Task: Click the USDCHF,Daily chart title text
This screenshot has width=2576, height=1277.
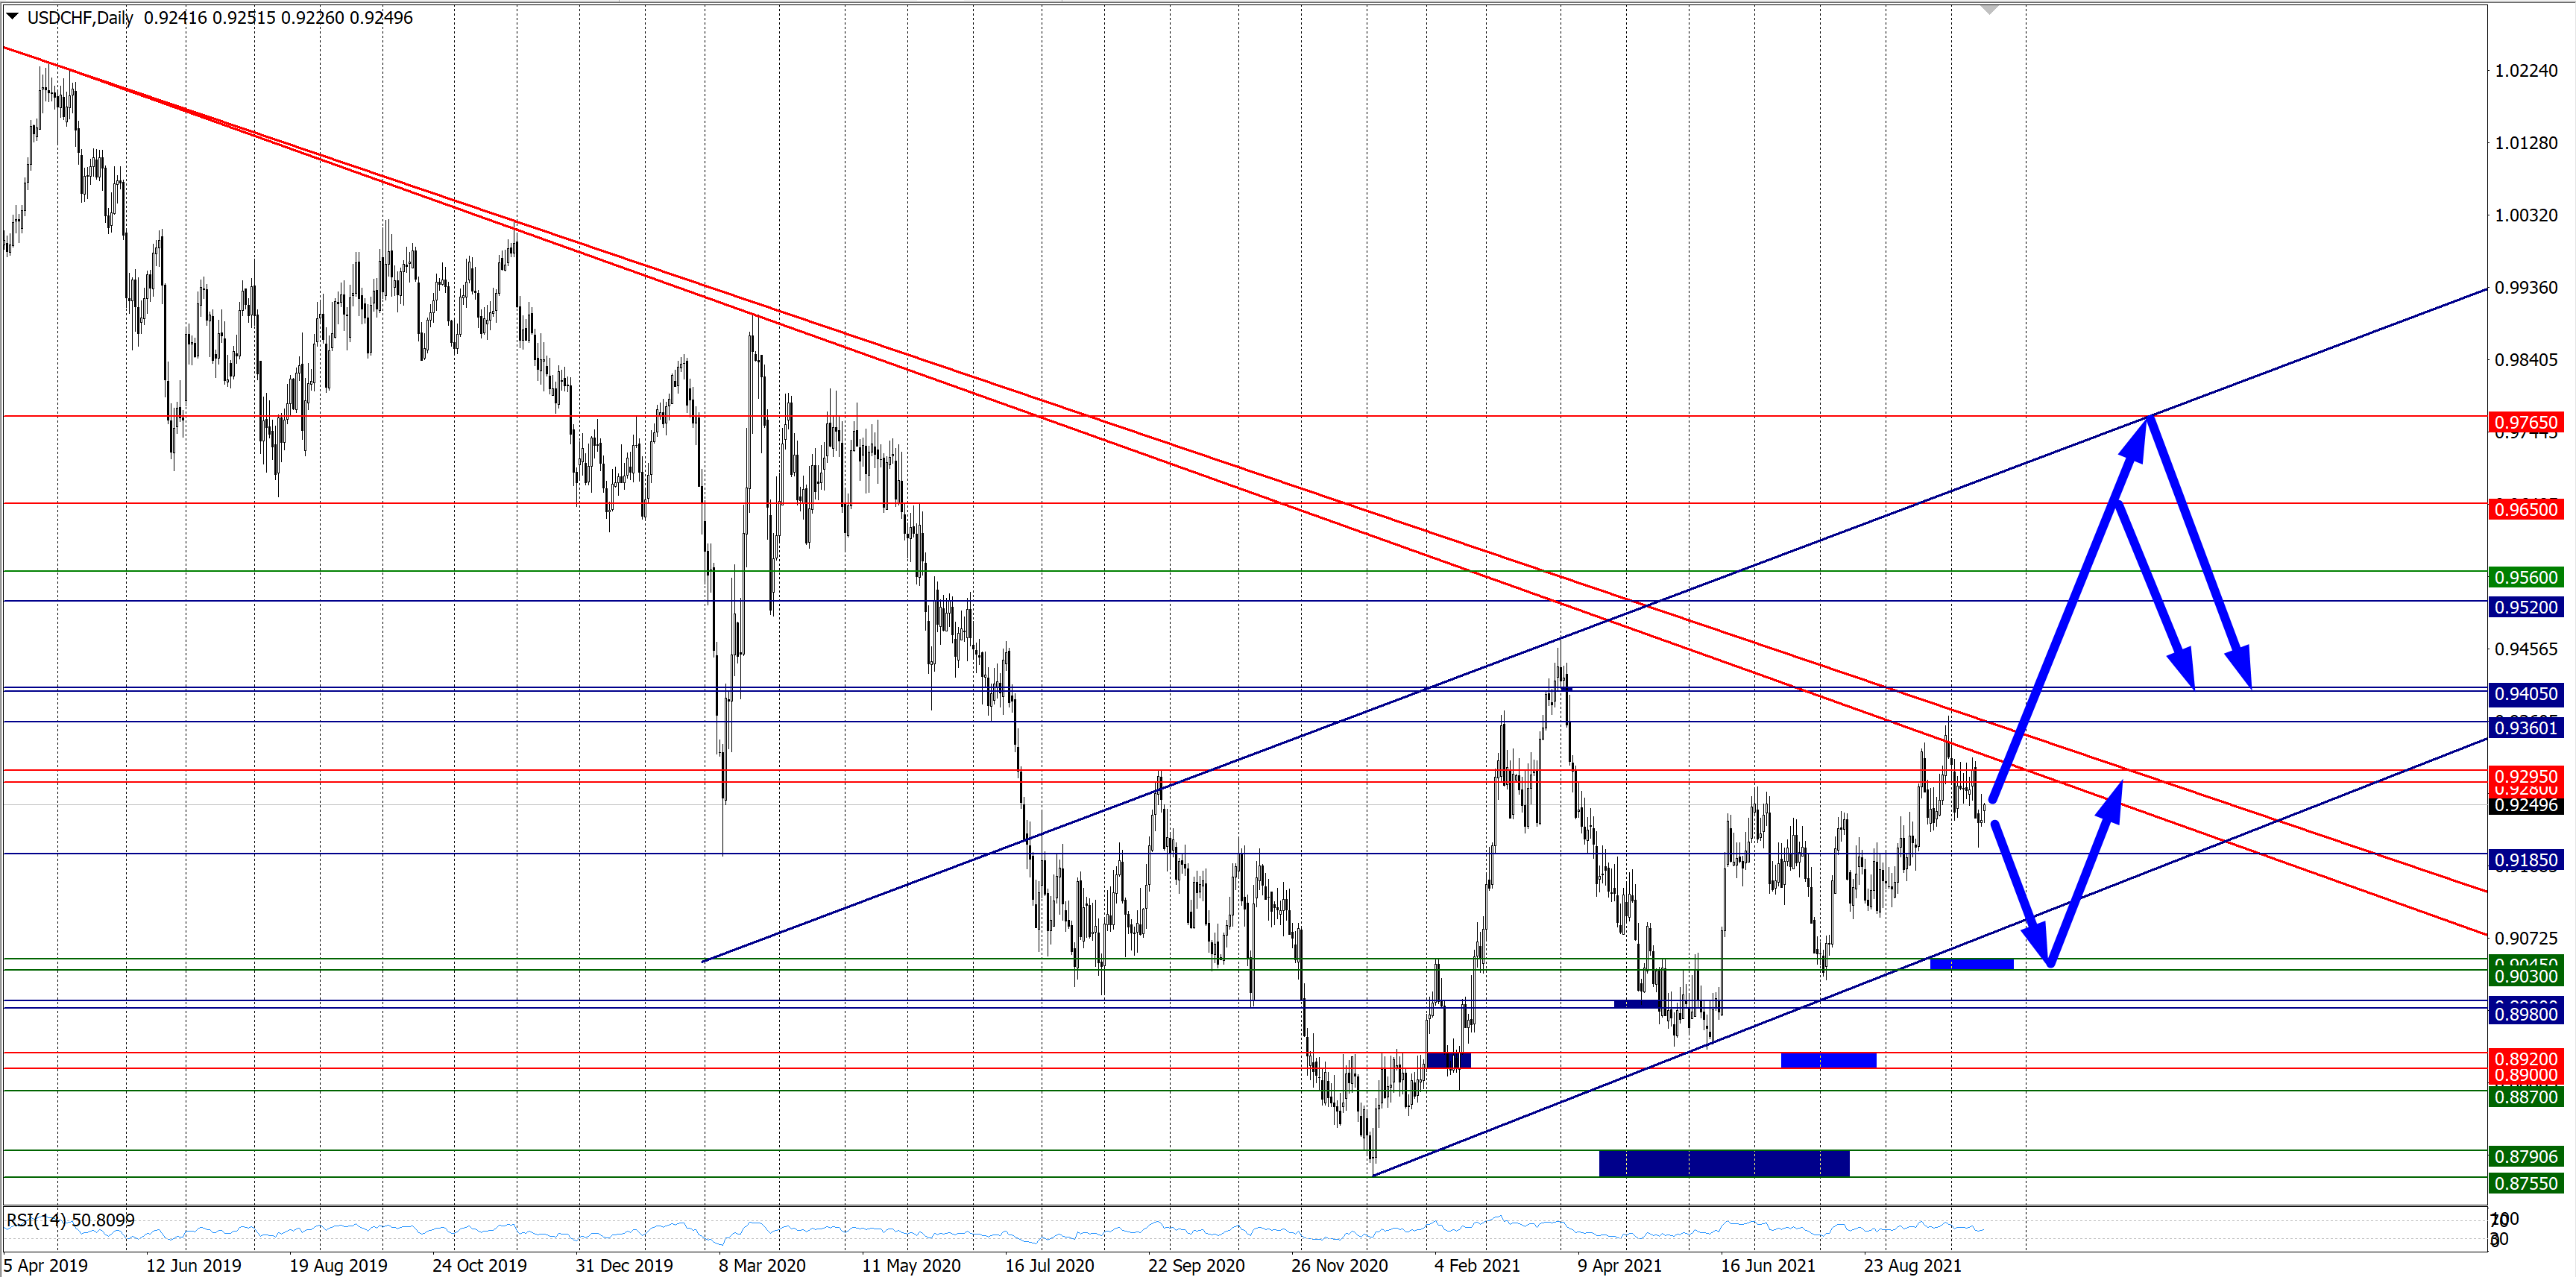Action: (80, 17)
